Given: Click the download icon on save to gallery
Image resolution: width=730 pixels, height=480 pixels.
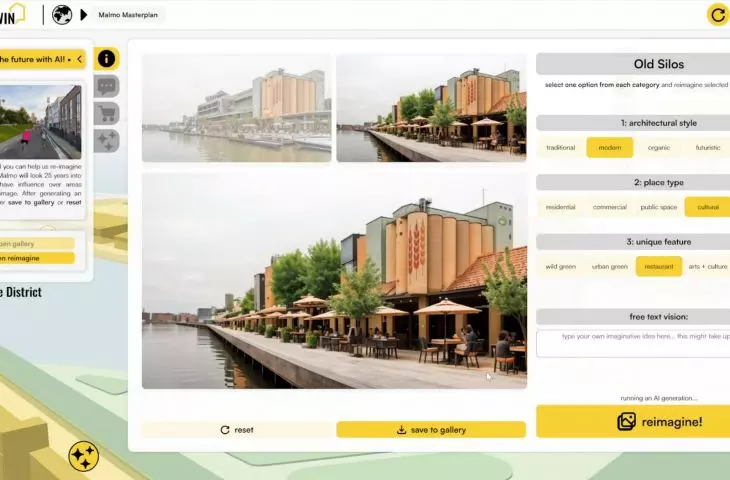Looking at the screenshot, I should tap(401, 430).
